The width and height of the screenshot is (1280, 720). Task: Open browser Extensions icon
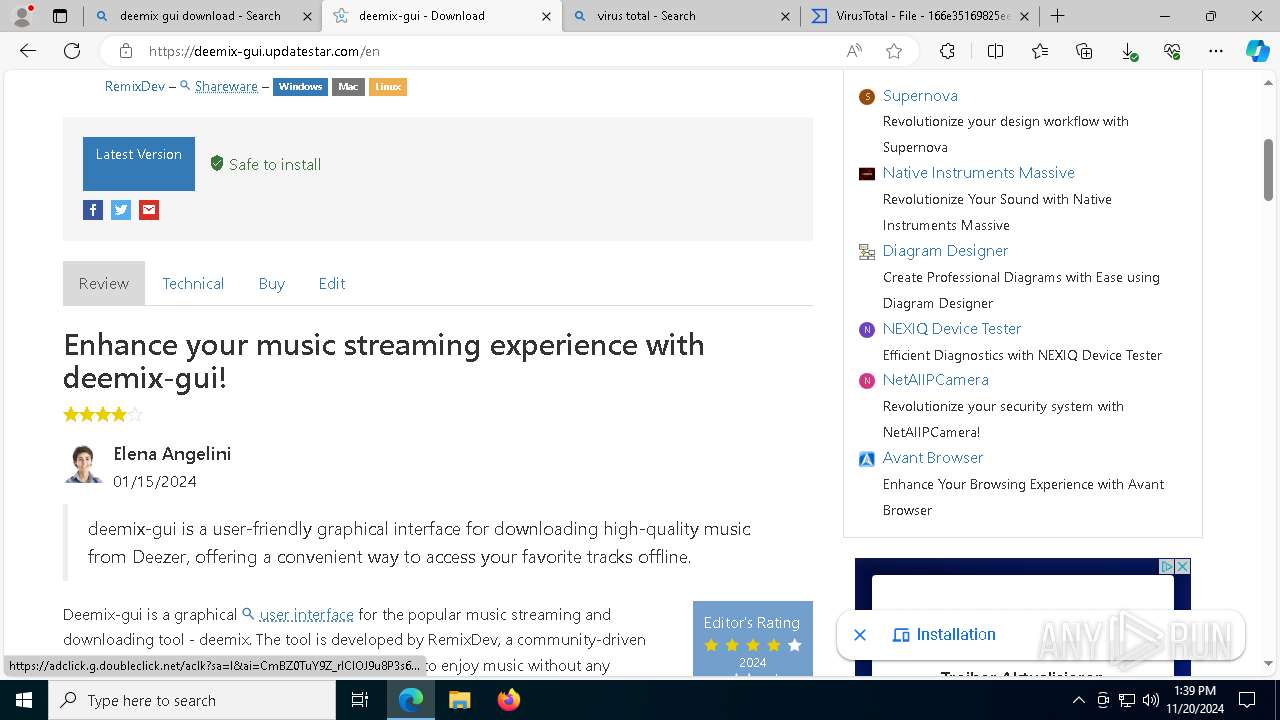coord(947,51)
